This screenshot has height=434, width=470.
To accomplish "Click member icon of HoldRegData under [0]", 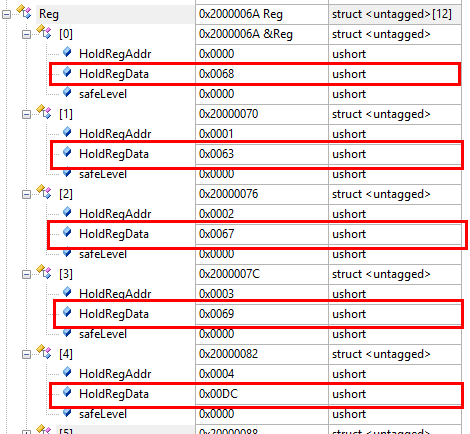I will tap(67, 72).
